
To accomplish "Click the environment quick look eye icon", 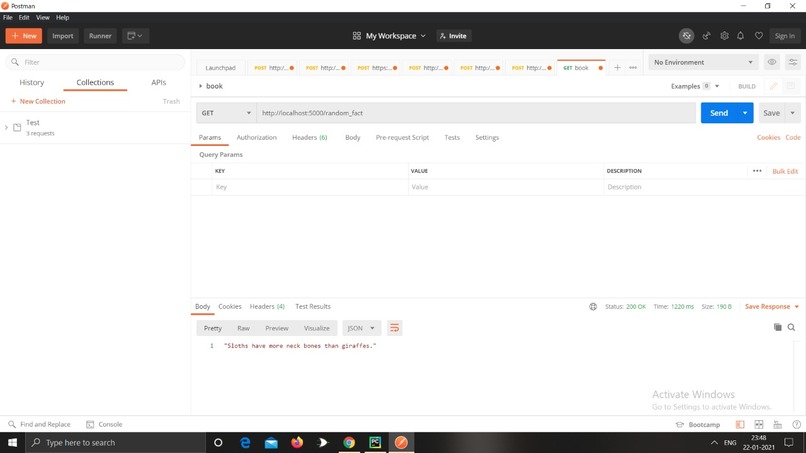I will [x=772, y=62].
